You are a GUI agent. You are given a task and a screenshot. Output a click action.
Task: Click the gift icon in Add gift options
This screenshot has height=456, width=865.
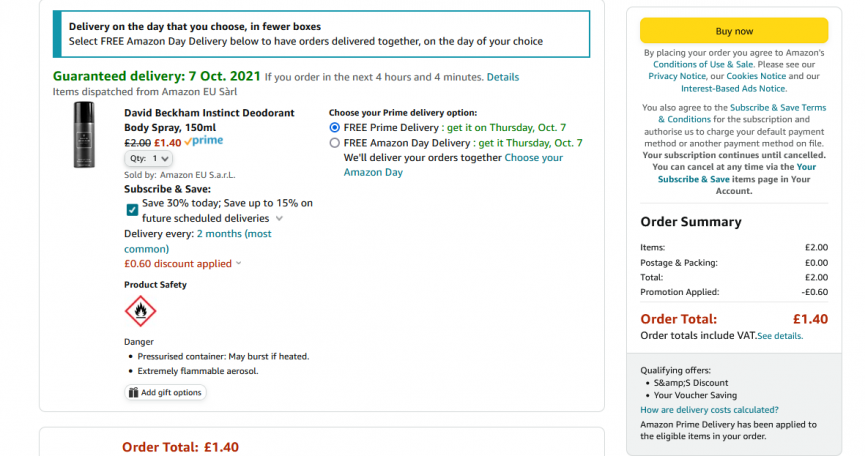[x=133, y=393]
